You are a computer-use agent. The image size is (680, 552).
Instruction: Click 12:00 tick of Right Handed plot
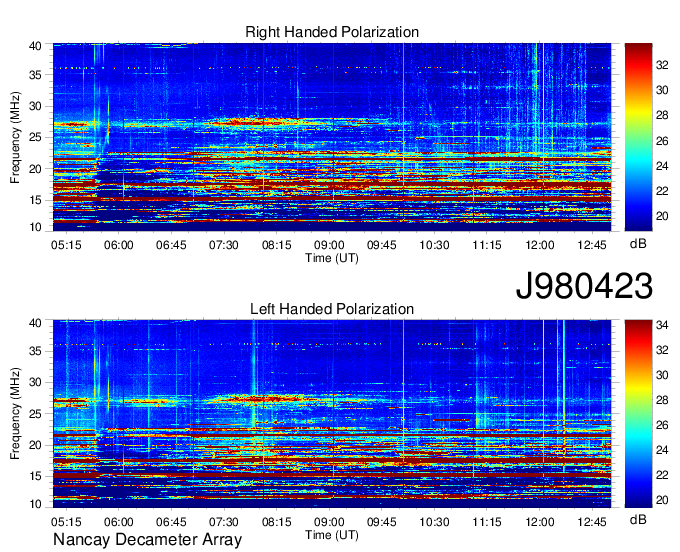click(539, 245)
